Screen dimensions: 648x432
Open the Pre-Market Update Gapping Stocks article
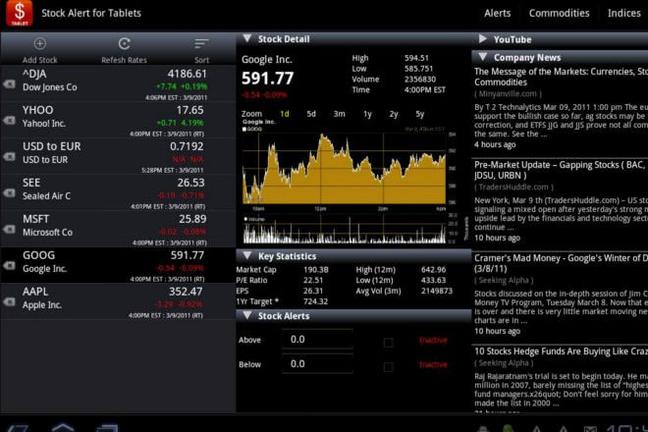pos(561,170)
